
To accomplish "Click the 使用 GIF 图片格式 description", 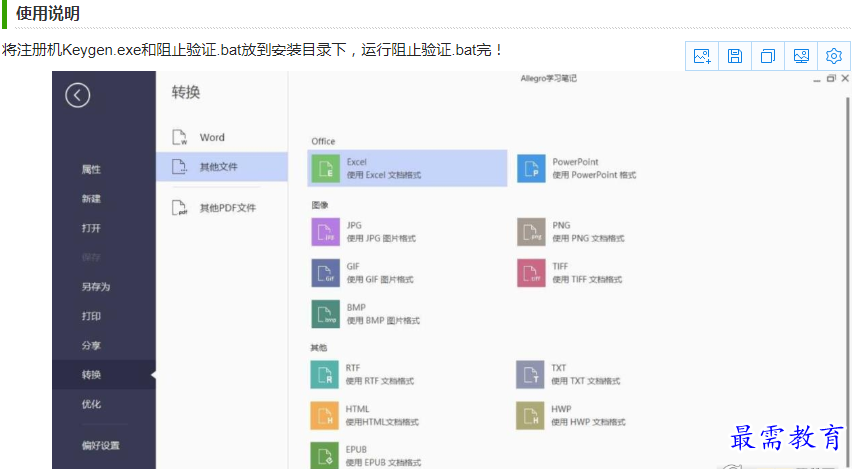I will pos(380,279).
